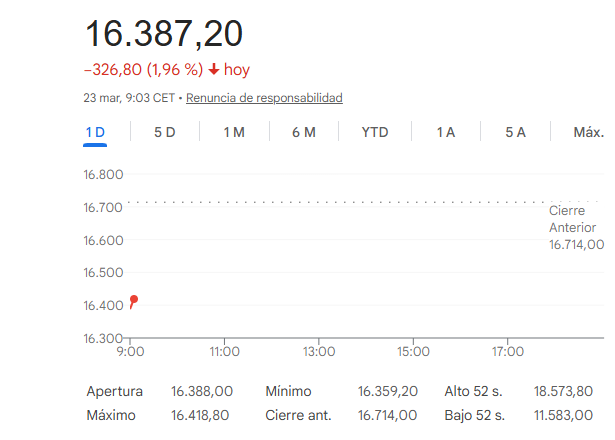The width and height of the screenshot is (615, 440).
Task: Click the red down arrow icon
Action: pyautogui.click(x=213, y=70)
